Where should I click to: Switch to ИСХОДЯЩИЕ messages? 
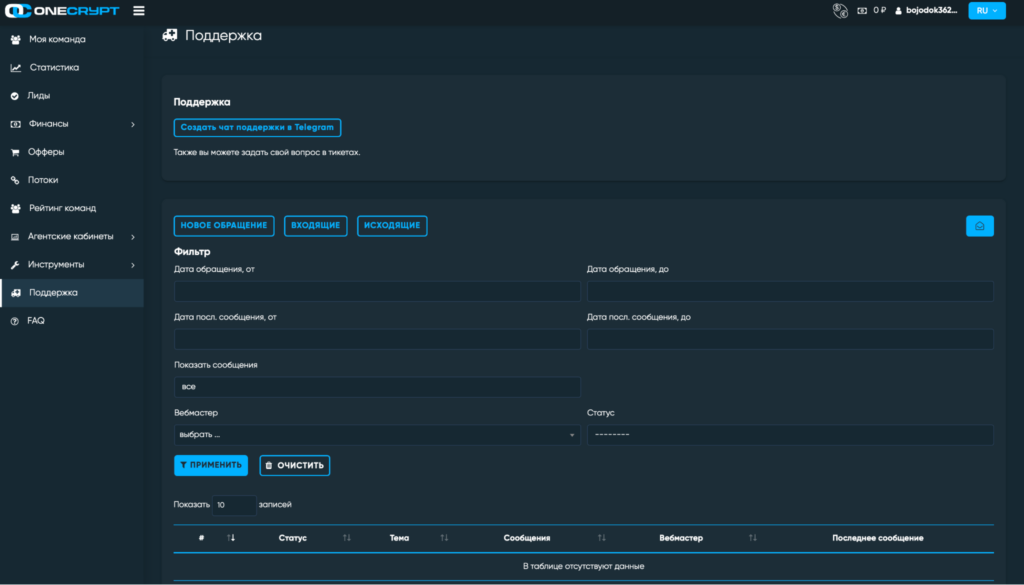tap(392, 225)
